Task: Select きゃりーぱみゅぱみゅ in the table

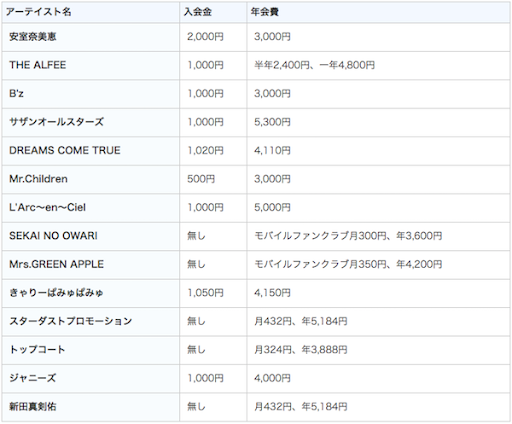Action: coord(56,293)
